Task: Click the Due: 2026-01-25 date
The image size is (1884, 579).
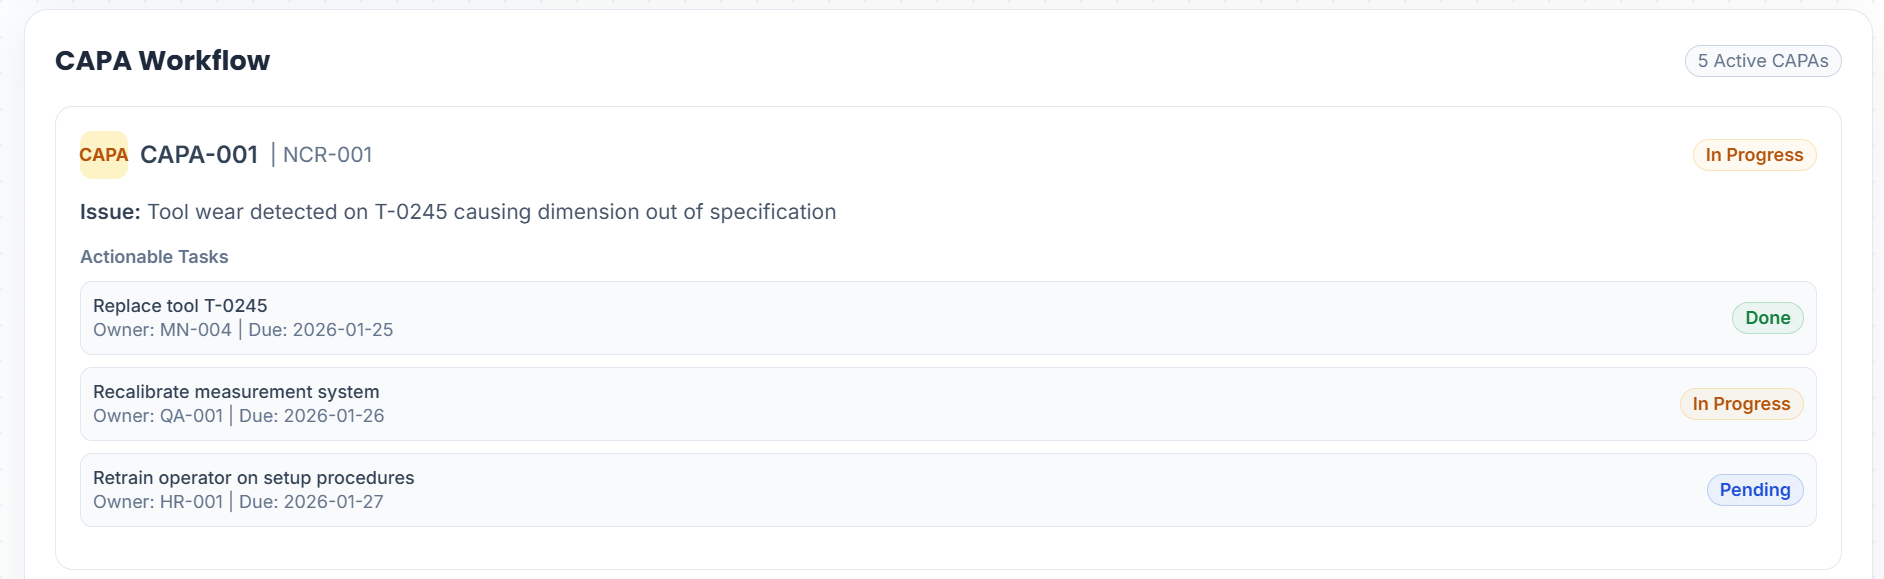Action: 320,330
